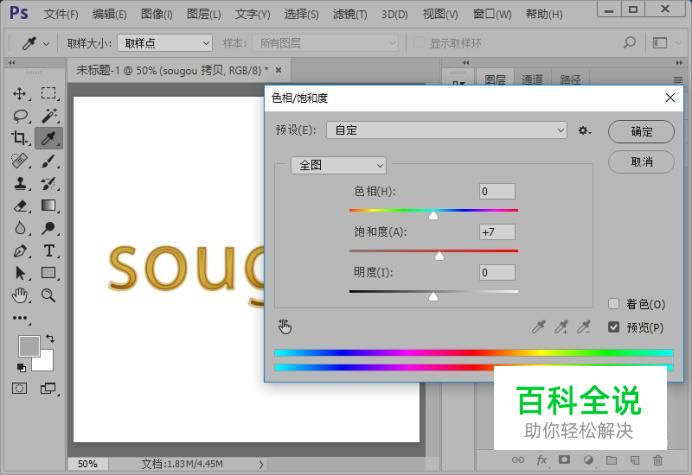
Task: Select the Lasso tool
Action: pyautogui.click(x=20, y=116)
